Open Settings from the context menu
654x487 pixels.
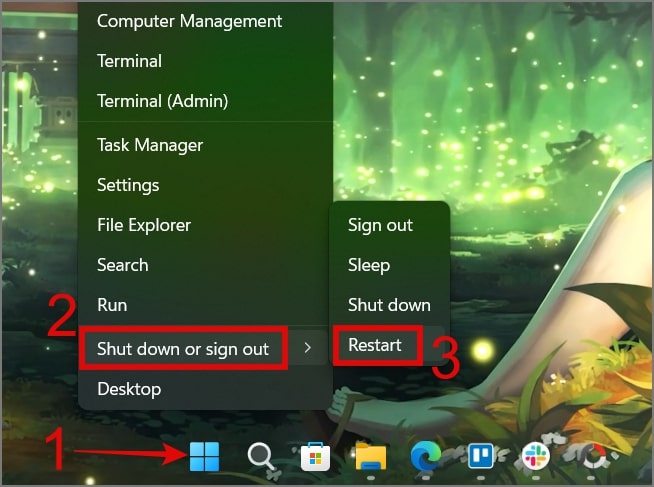point(128,185)
